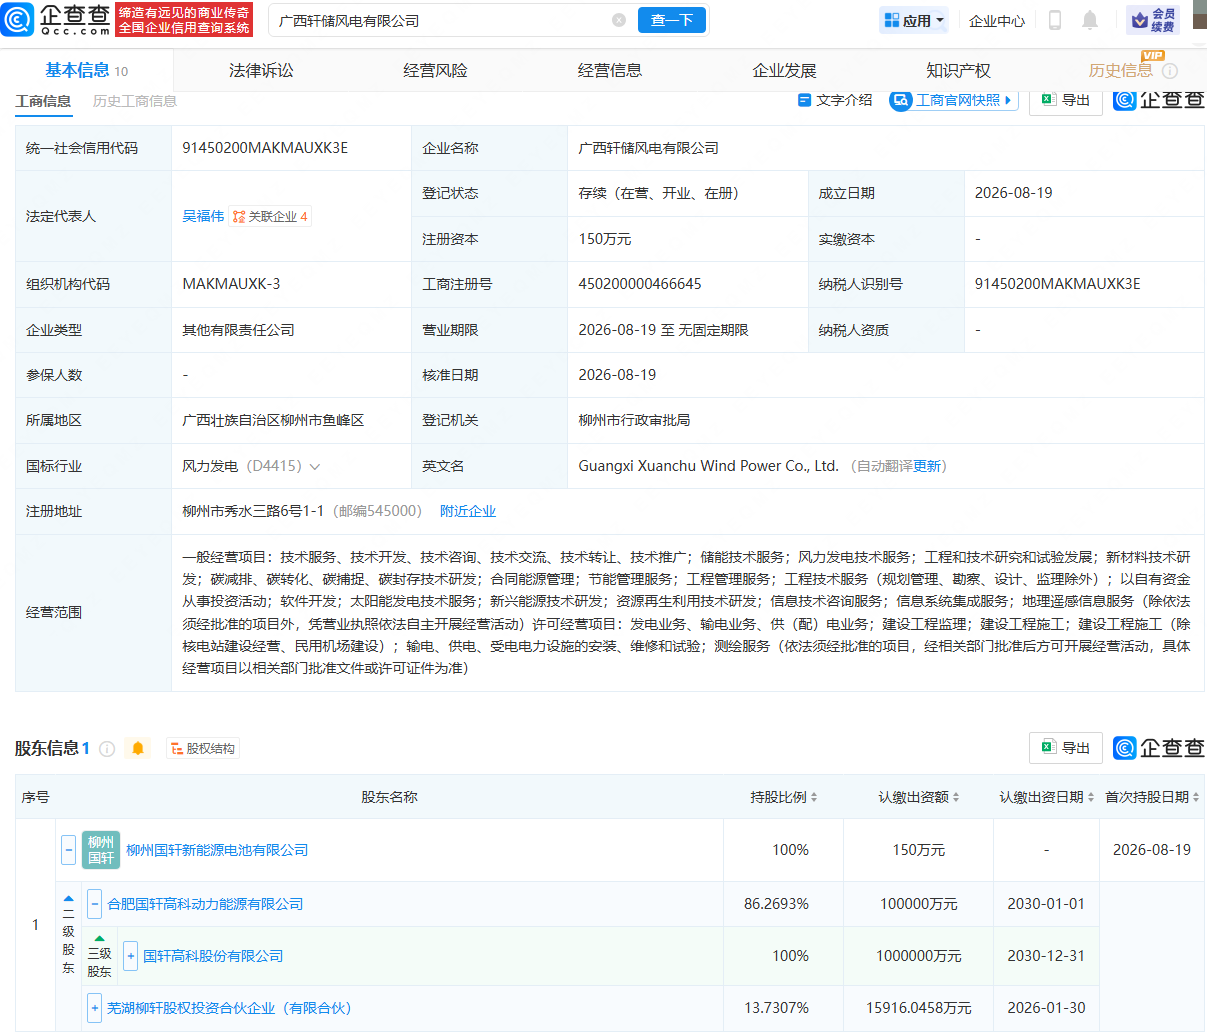Open 股权结构 equity structure

coord(203,748)
